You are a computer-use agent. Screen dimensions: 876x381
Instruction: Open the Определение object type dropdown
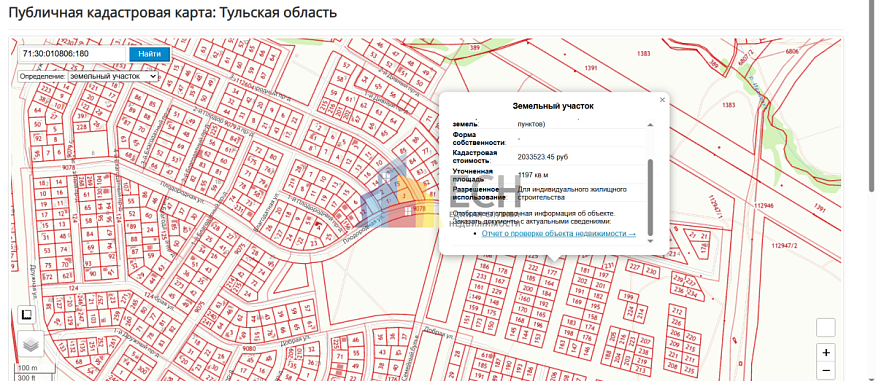pyautogui.click(x=112, y=76)
